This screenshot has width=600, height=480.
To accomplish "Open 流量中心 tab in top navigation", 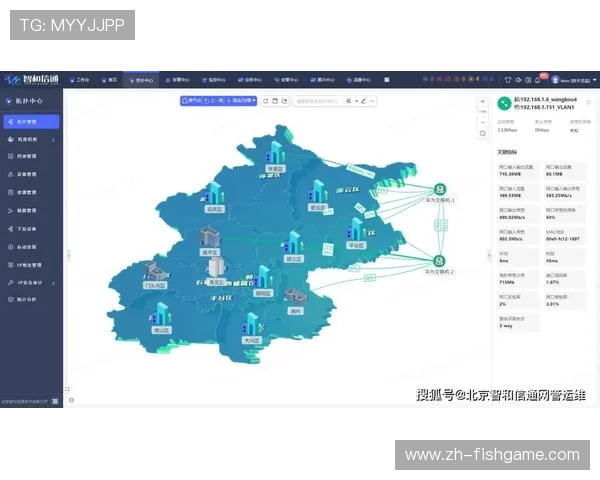I will coord(359,80).
